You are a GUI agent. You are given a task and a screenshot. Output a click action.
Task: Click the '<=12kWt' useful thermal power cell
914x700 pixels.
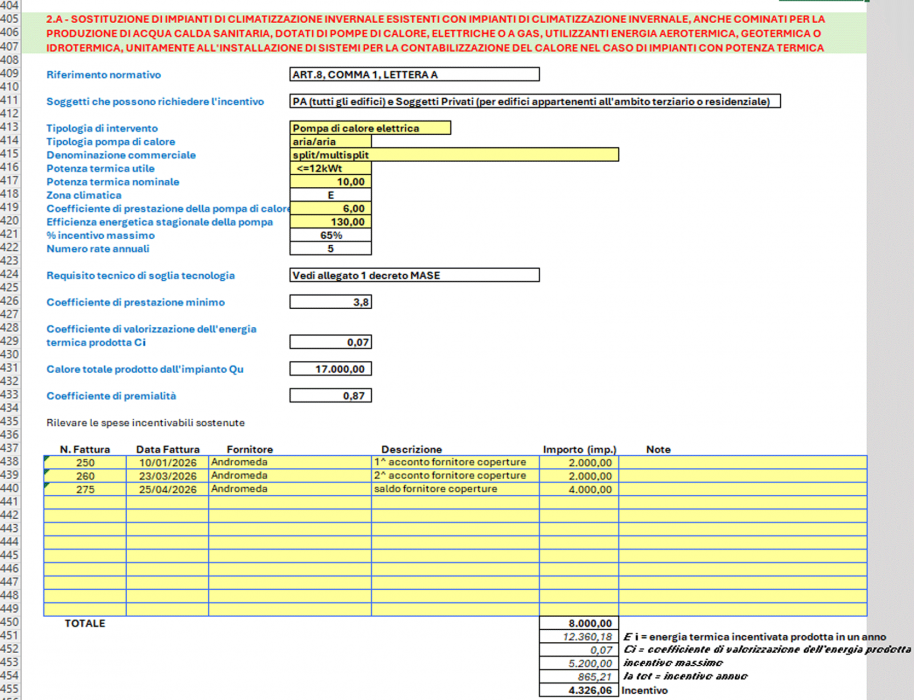tap(330, 169)
